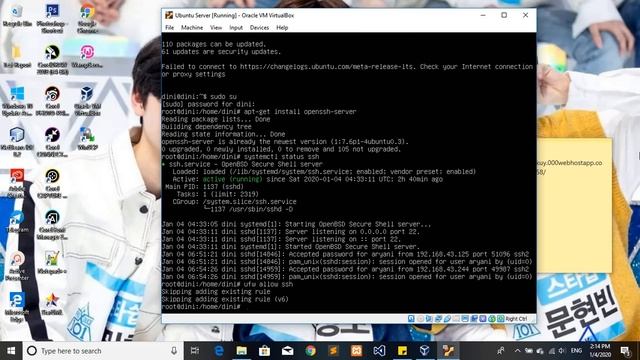Image resolution: width=640 pixels, height=360 pixels.
Task: Click the ENG language indicator
Action: click(x=576, y=351)
